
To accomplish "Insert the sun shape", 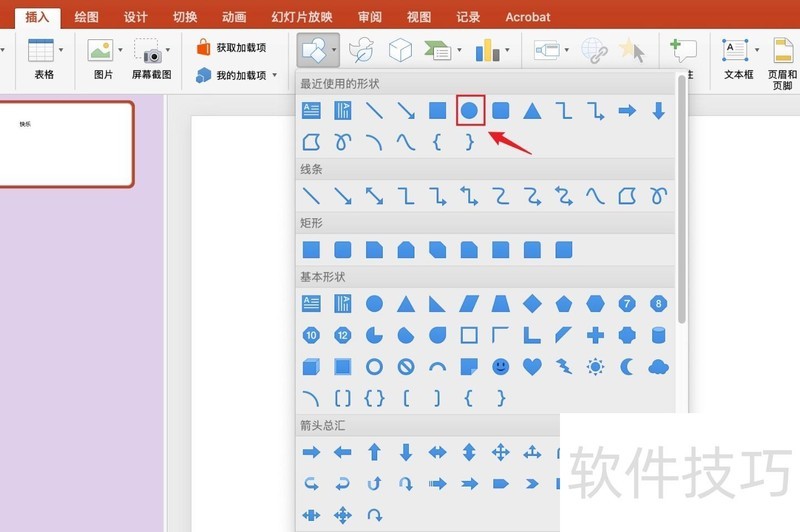I will [595, 367].
